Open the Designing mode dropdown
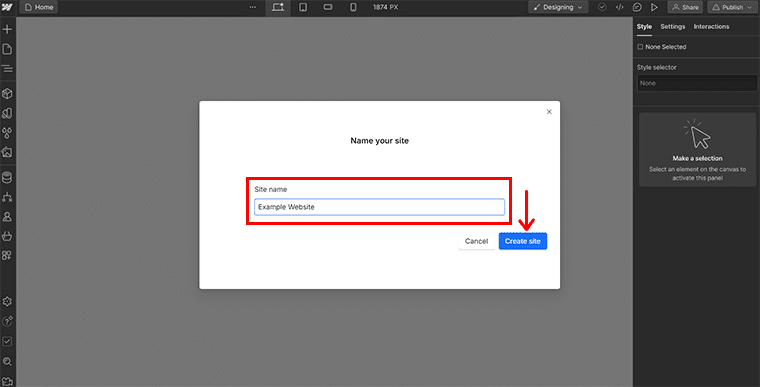The width and height of the screenshot is (760, 387). click(558, 7)
